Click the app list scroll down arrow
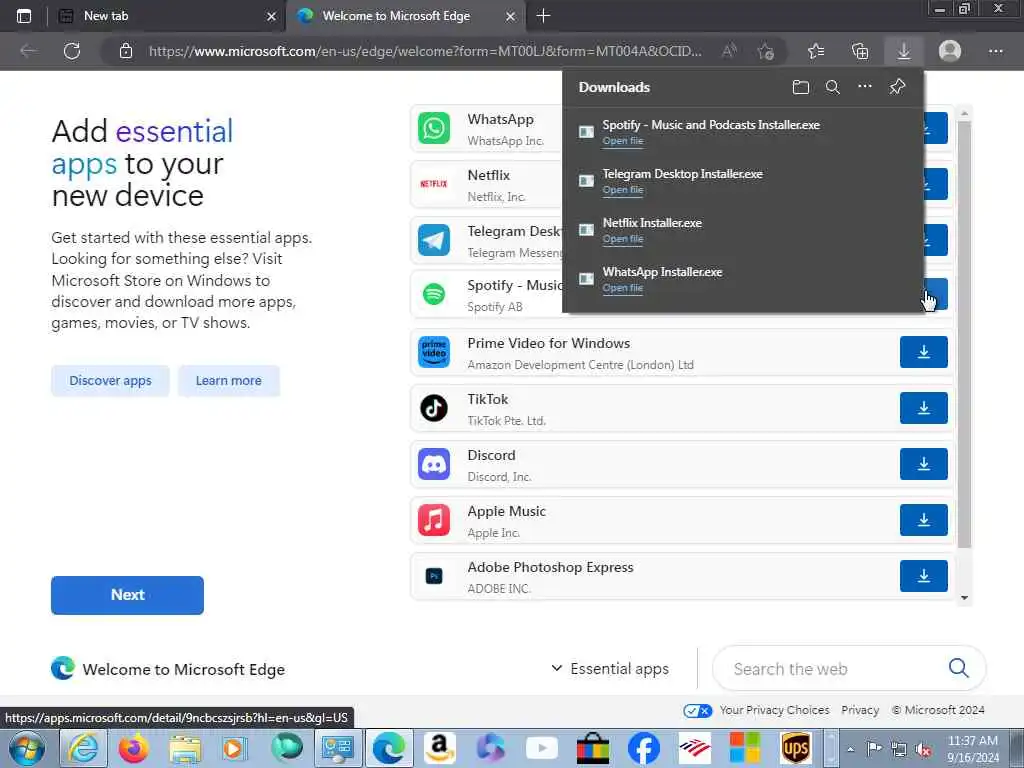The height and width of the screenshot is (768, 1024). click(x=965, y=598)
